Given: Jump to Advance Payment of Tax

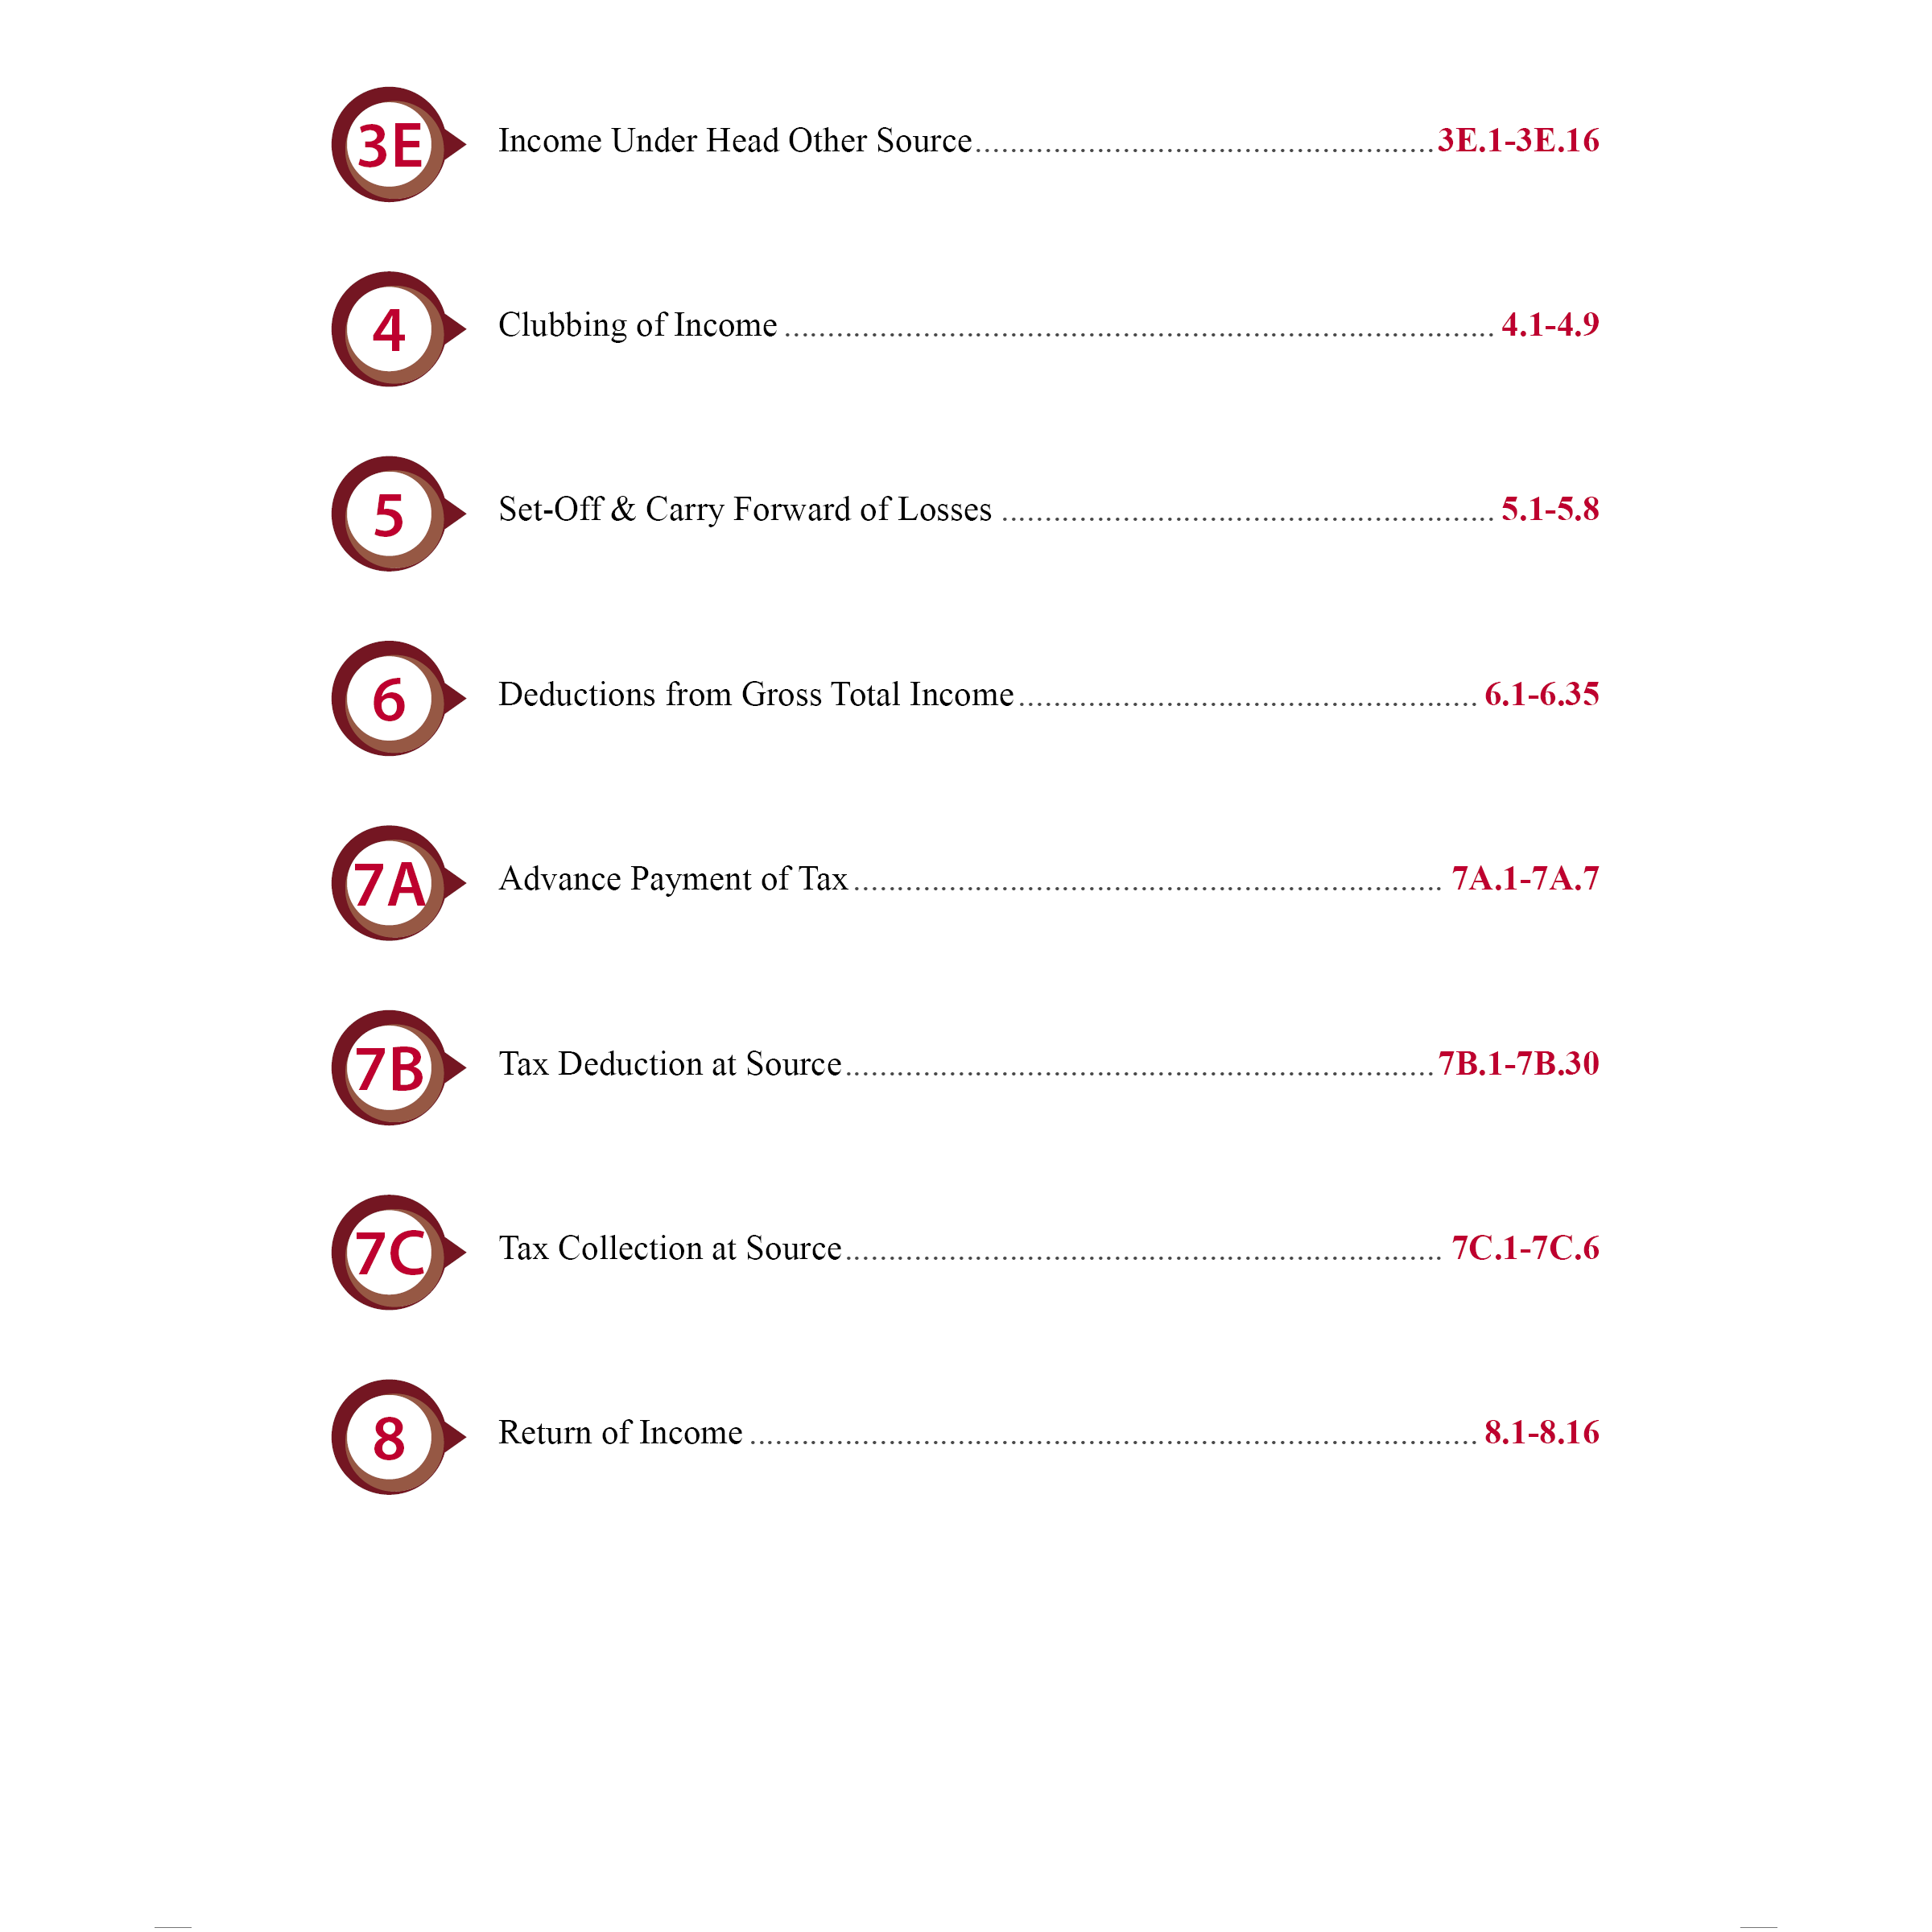Looking at the screenshot, I should tap(673, 879).
